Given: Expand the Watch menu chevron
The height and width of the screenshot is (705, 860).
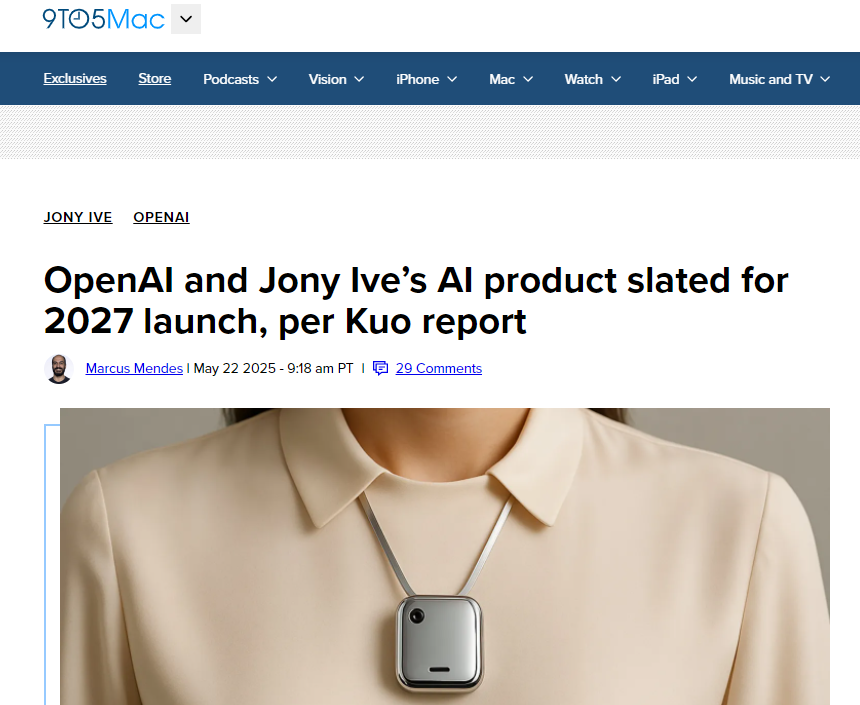Looking at the screenshot, I should (x=616, y=80).
